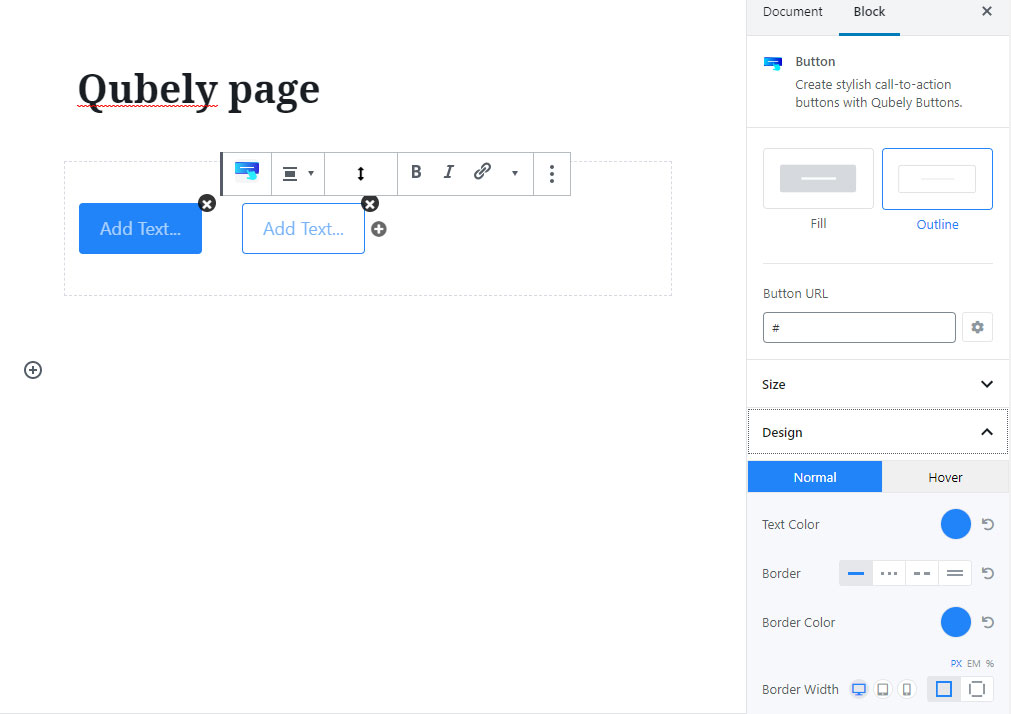Select the filled blue Add Text button
This screenshot has width=1011, height=714.
click(141, 228)
